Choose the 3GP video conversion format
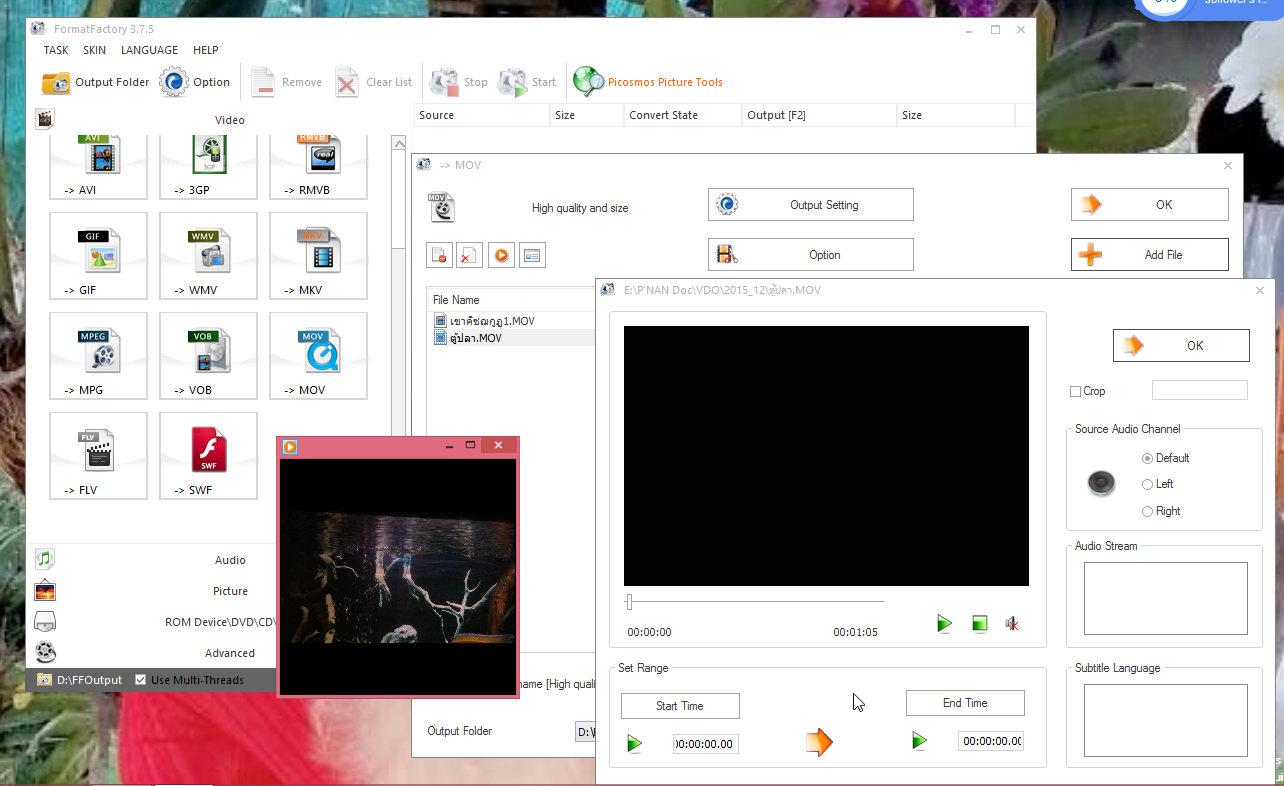The height and width of the screenshot is (786, 1284). click(x=208, y=166)
